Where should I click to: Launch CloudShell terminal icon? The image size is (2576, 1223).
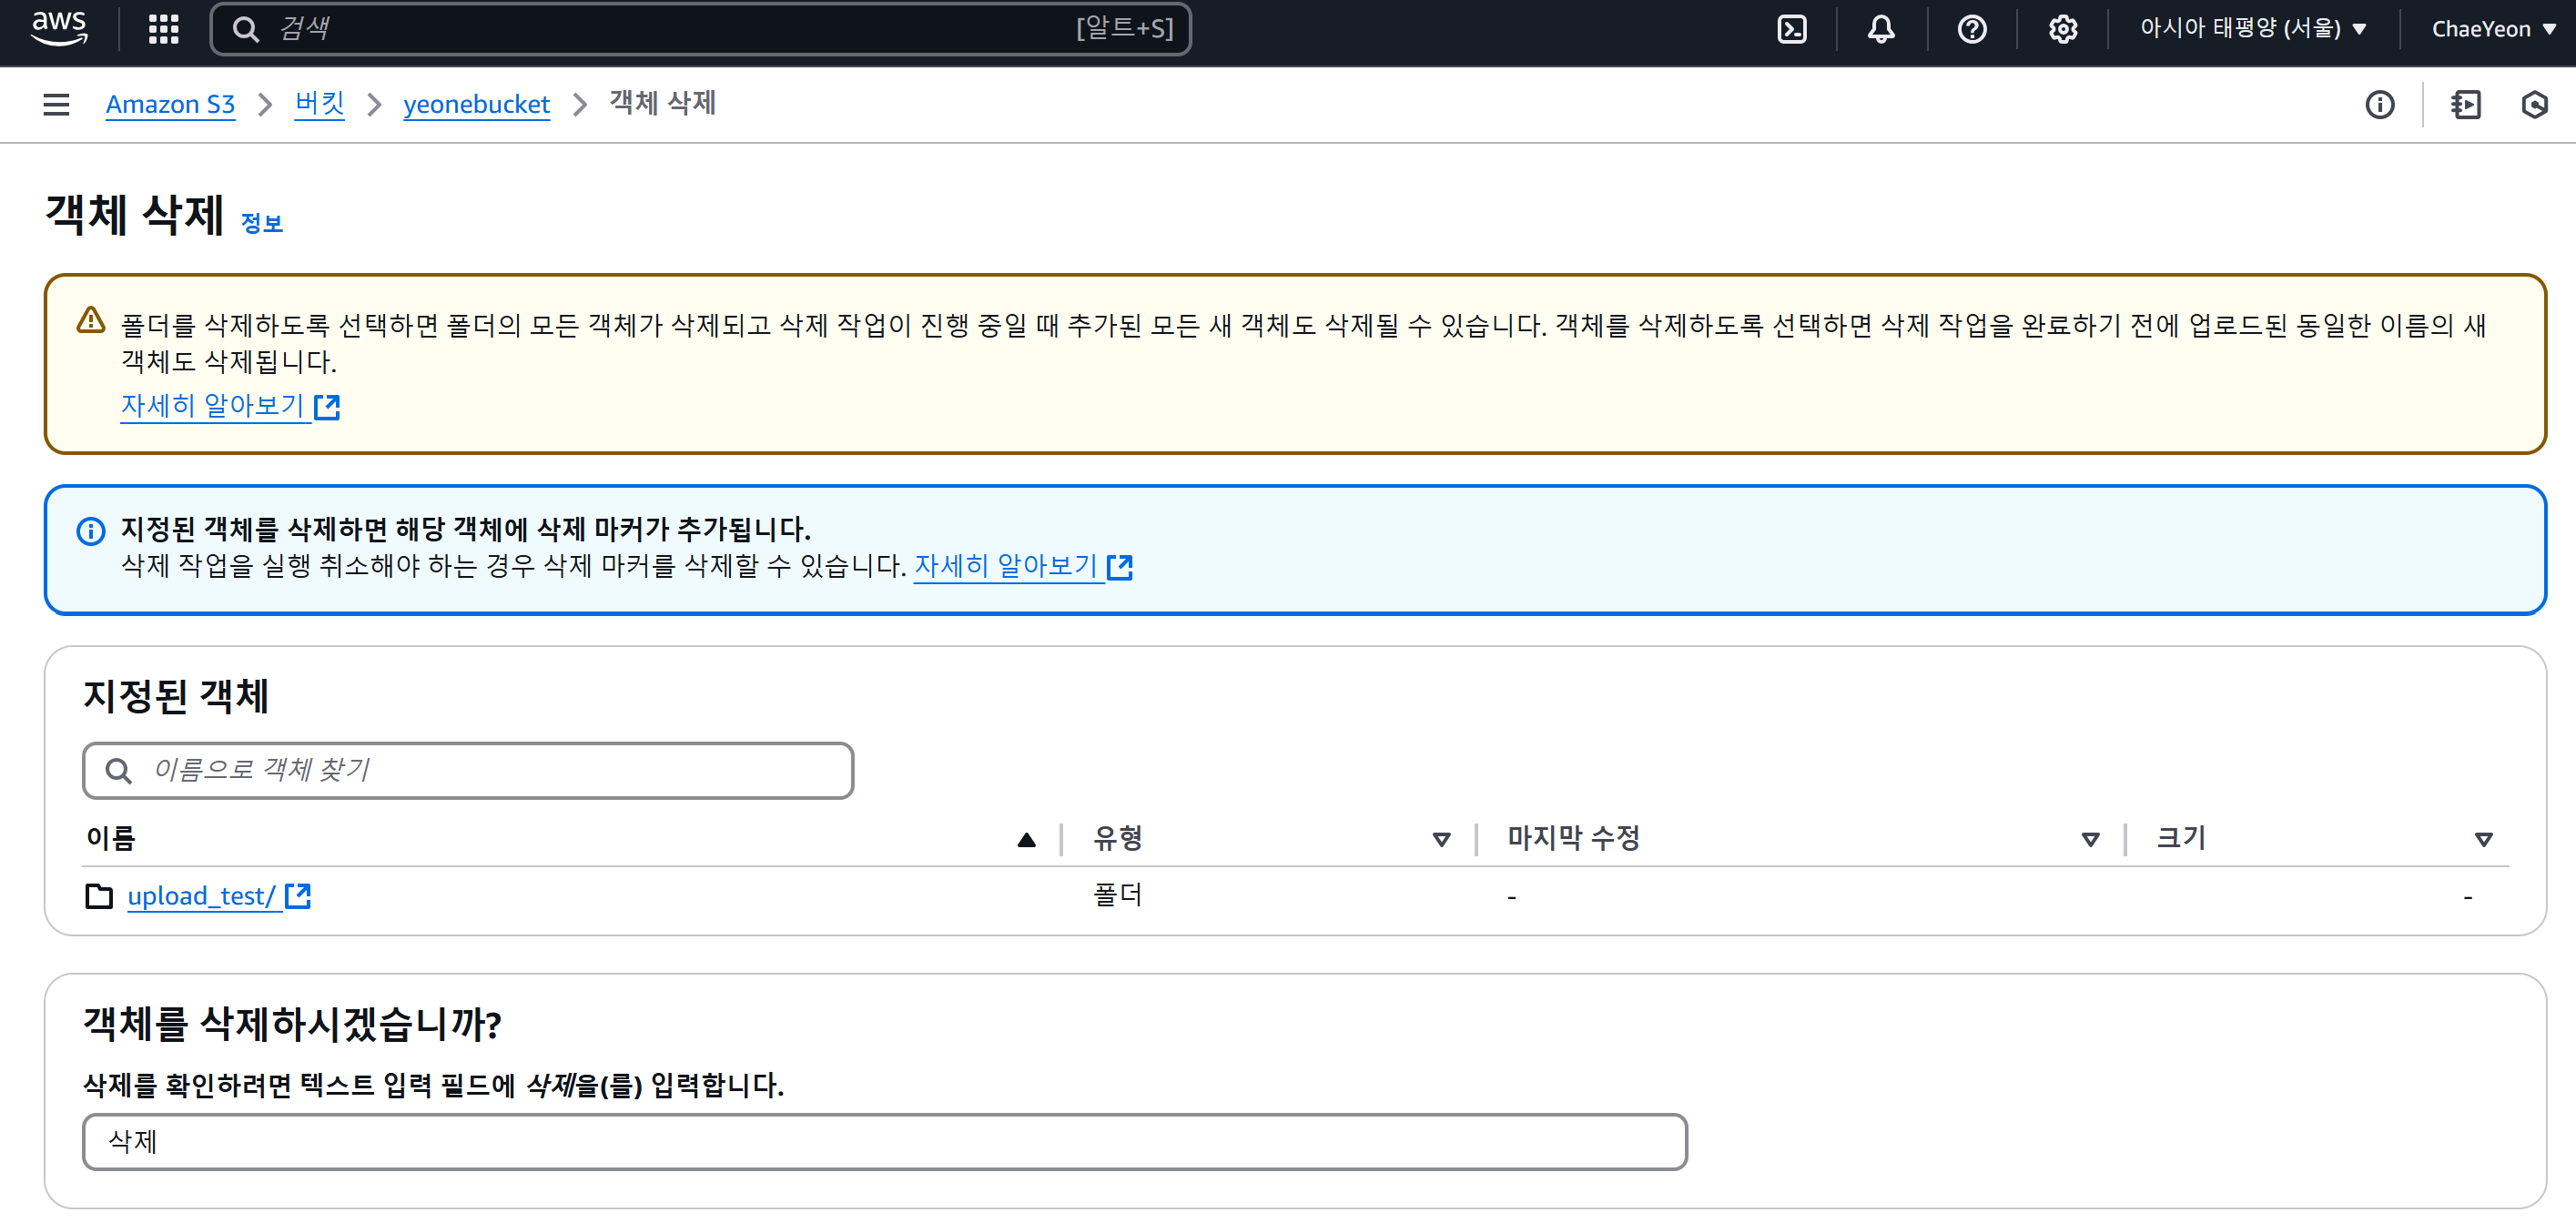(1792, 29)
